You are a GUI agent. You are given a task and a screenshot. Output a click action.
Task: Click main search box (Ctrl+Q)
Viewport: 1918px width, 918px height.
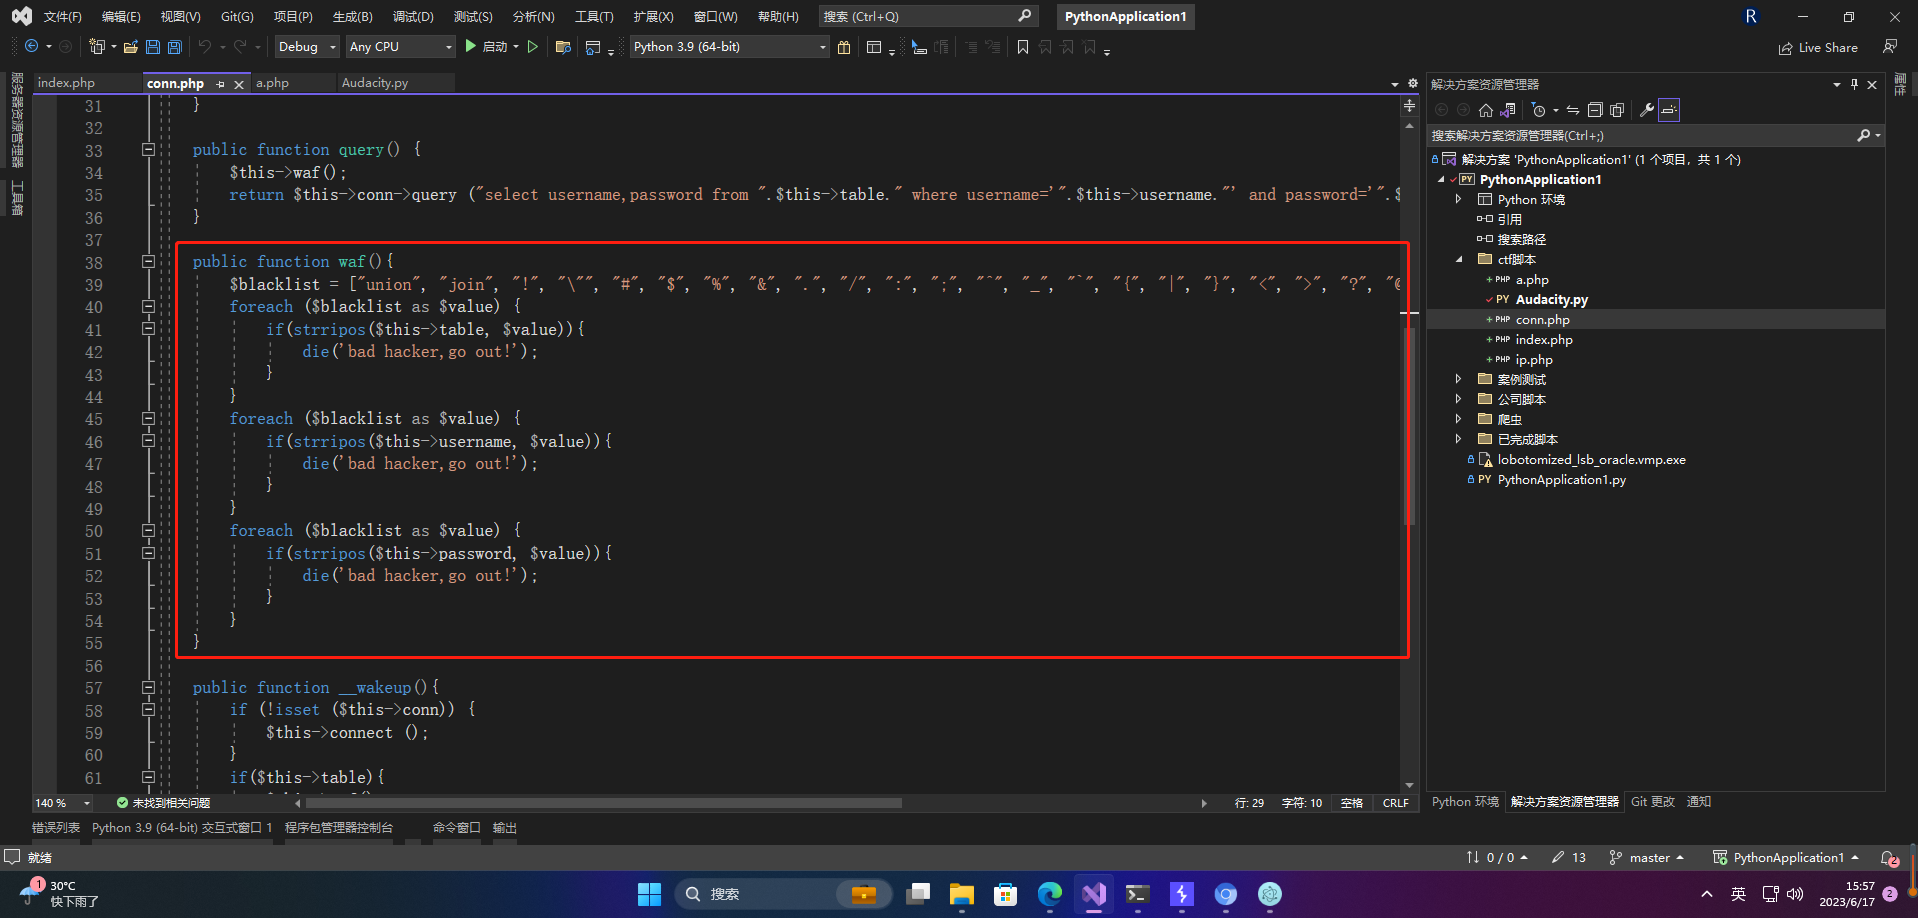click(927, 16)
